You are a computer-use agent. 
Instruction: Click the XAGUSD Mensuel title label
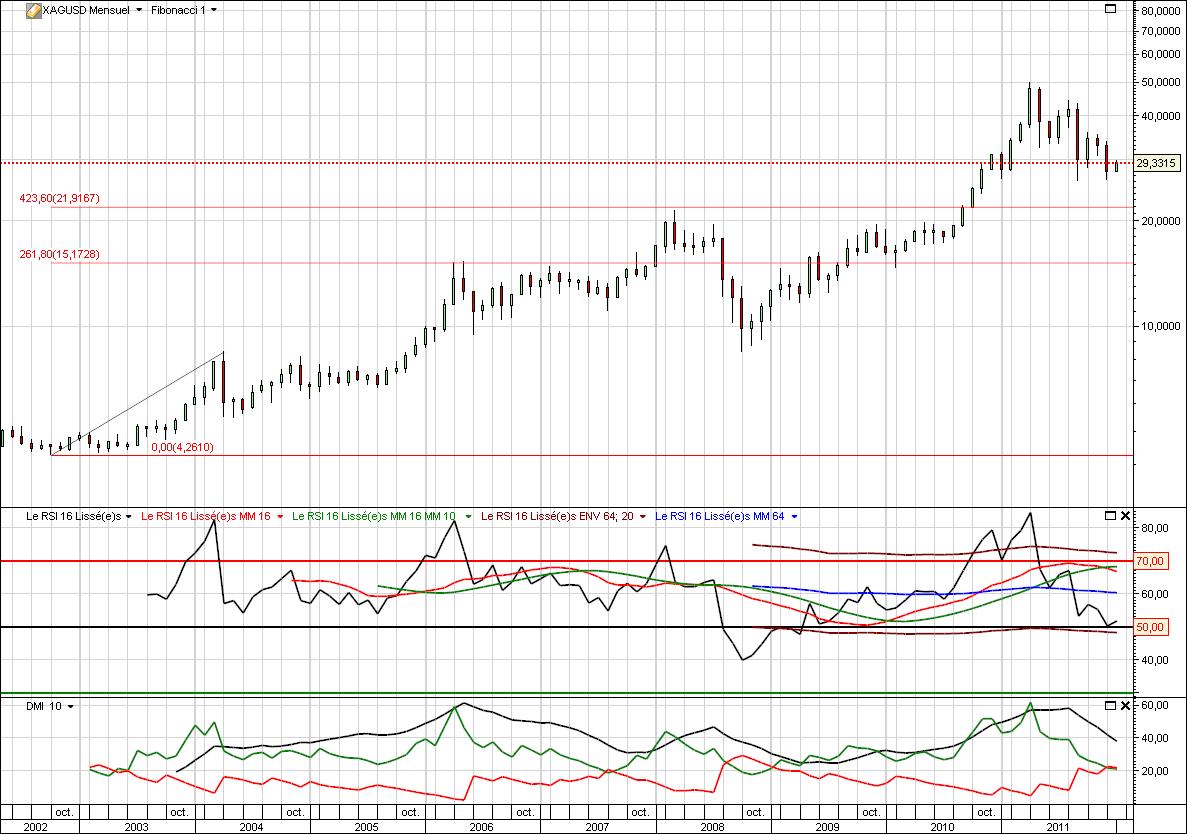86,11
